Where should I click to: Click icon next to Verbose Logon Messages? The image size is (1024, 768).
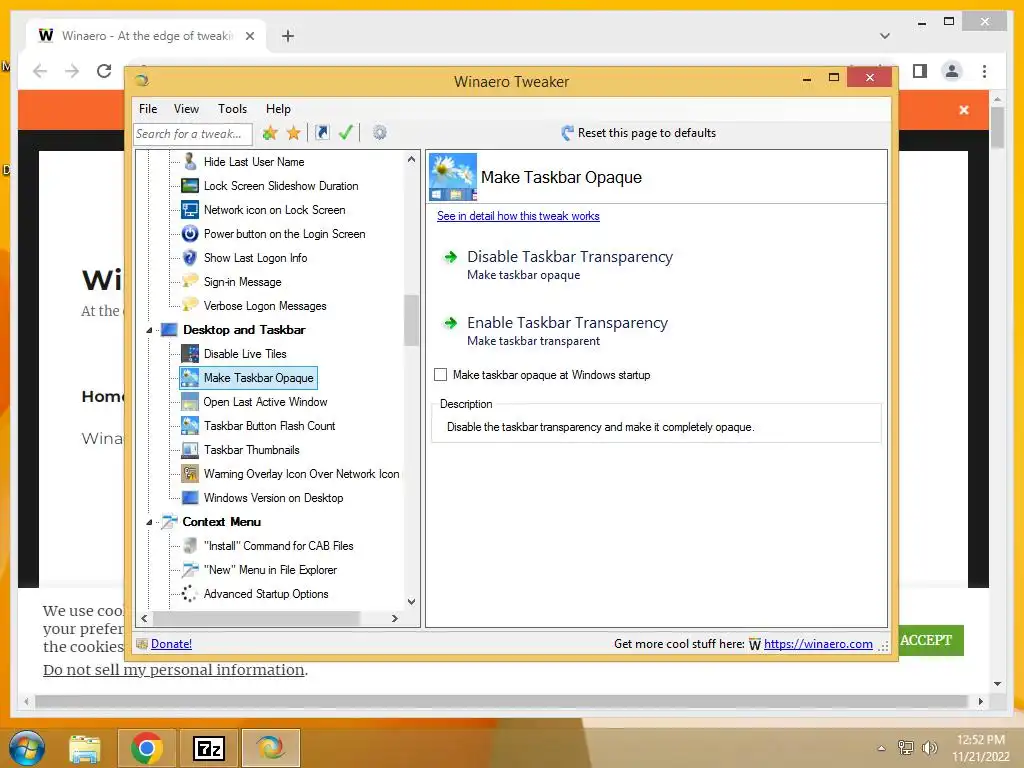click(190, 305)
